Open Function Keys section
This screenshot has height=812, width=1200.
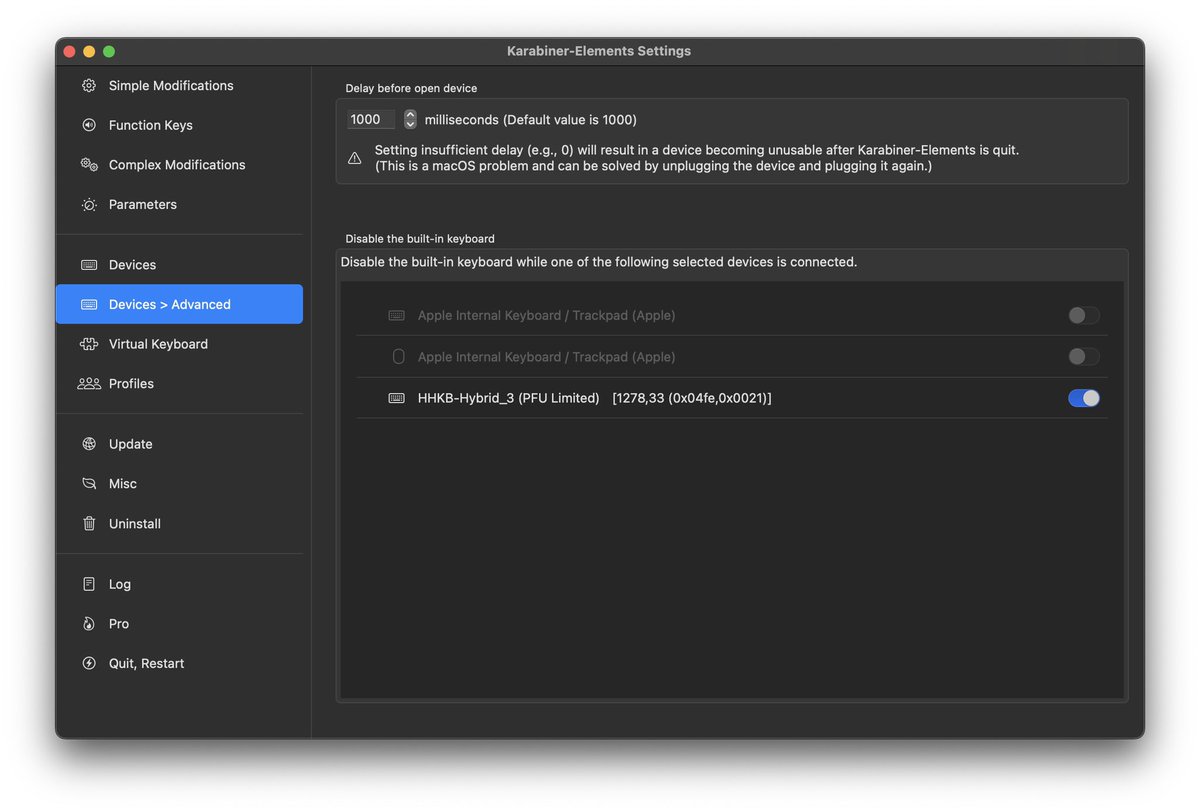point(179,125)
